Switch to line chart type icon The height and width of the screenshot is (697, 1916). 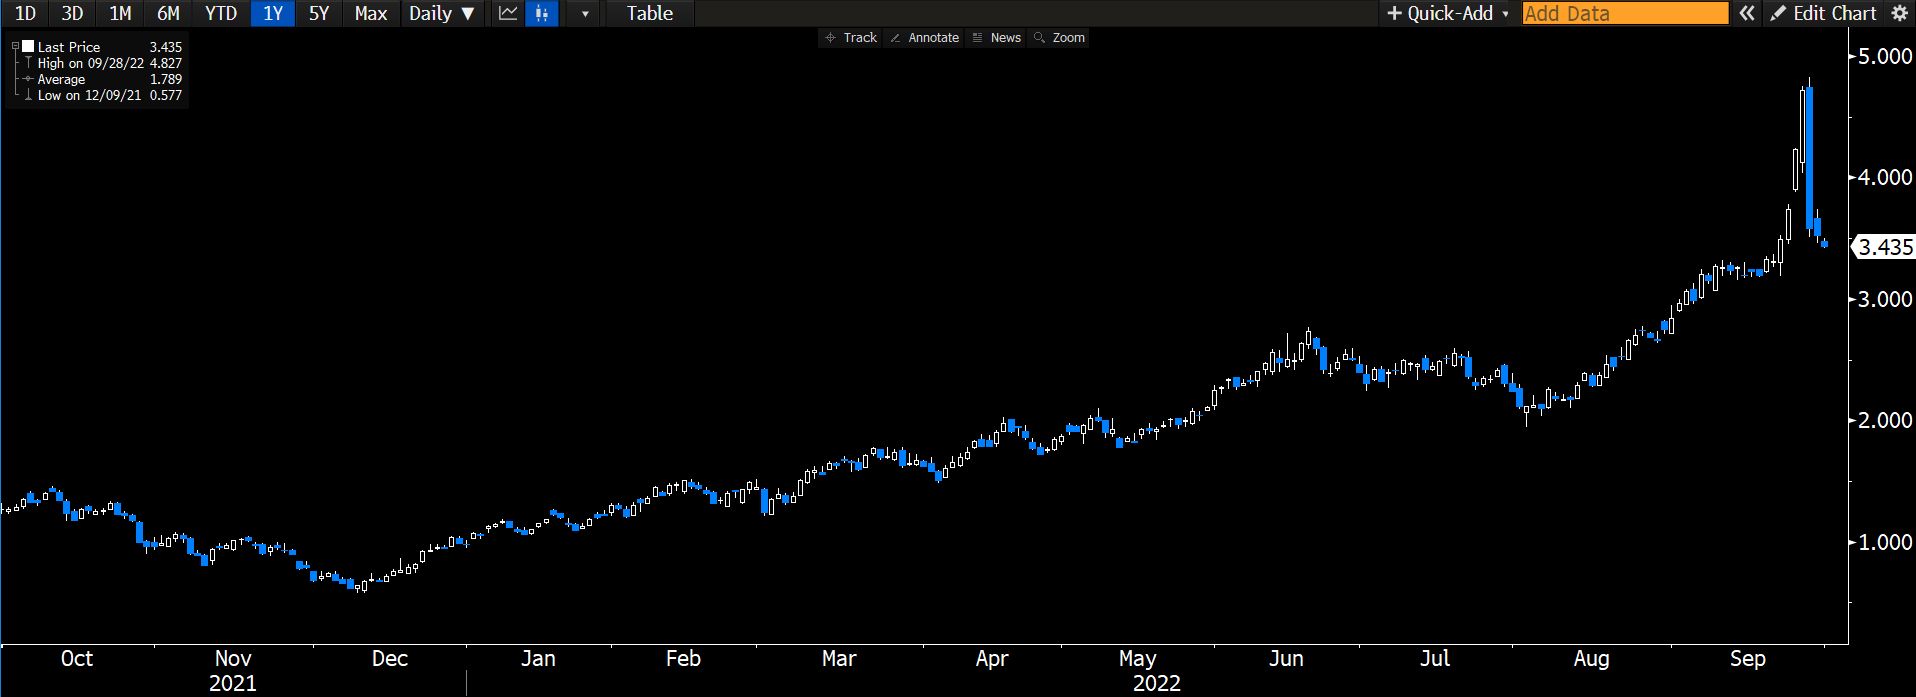pos(508,13)
